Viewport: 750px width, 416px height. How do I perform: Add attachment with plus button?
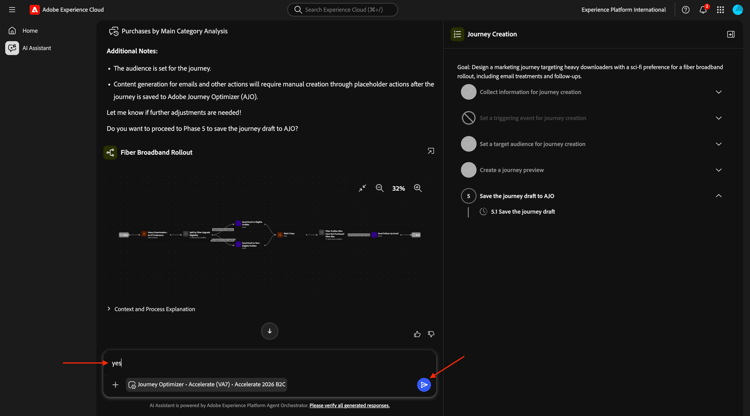pyautogui.click(x=115, y=384)
